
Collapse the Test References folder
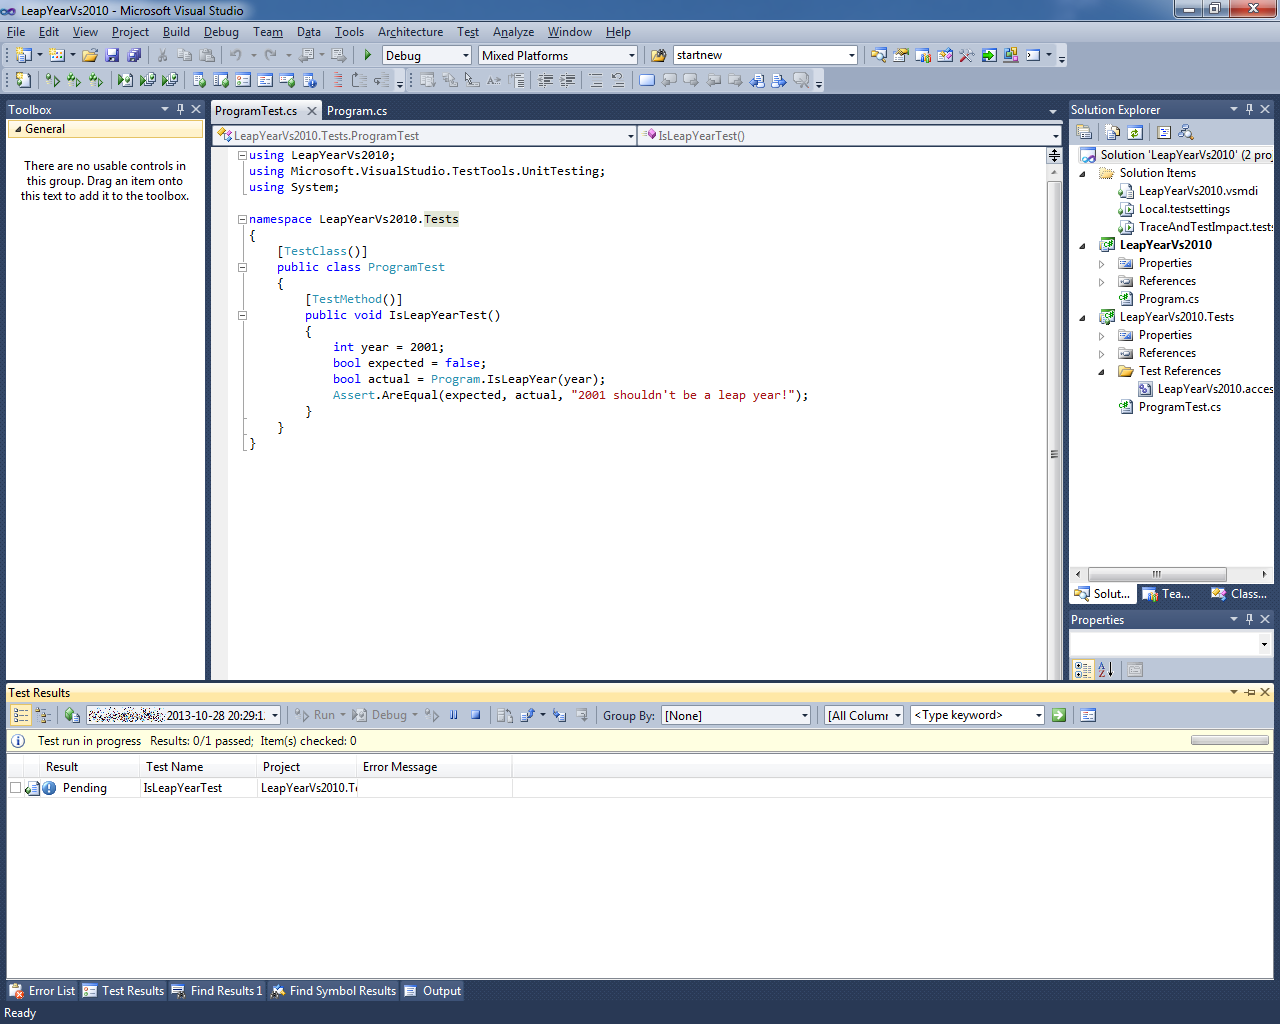coord(1102,372)
